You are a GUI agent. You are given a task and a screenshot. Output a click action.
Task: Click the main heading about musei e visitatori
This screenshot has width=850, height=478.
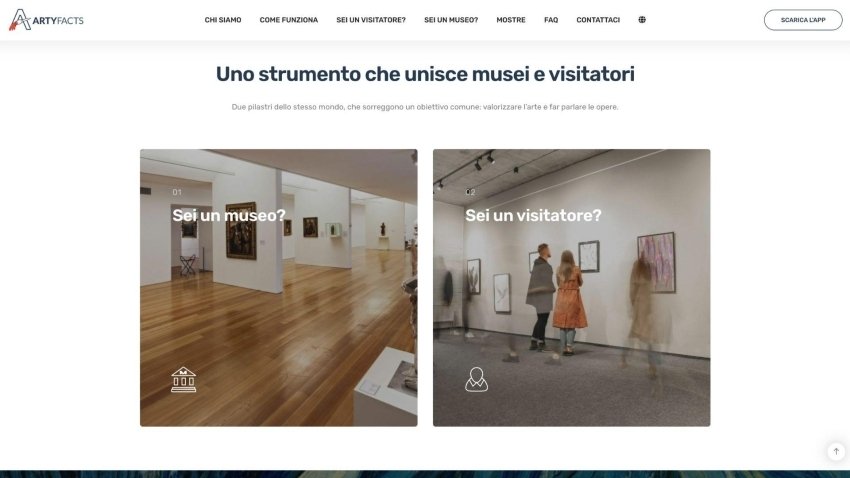point(425,74)
